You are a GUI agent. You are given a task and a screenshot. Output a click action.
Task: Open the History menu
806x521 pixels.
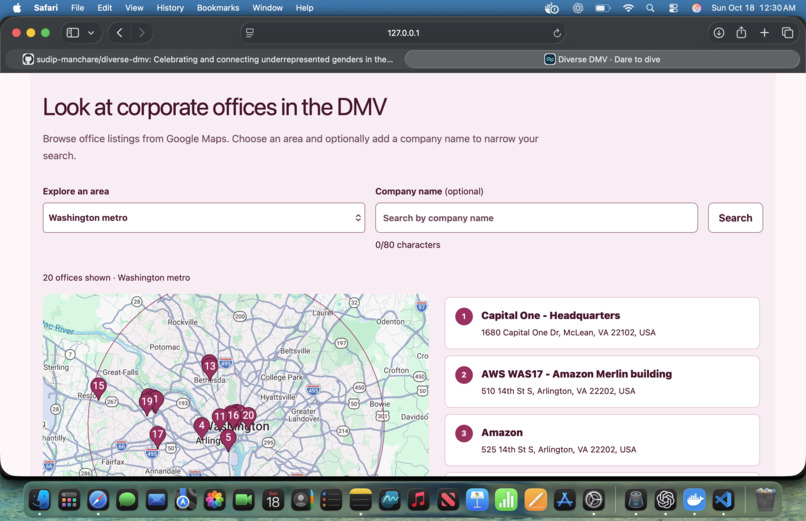click(x=170, y=8)
